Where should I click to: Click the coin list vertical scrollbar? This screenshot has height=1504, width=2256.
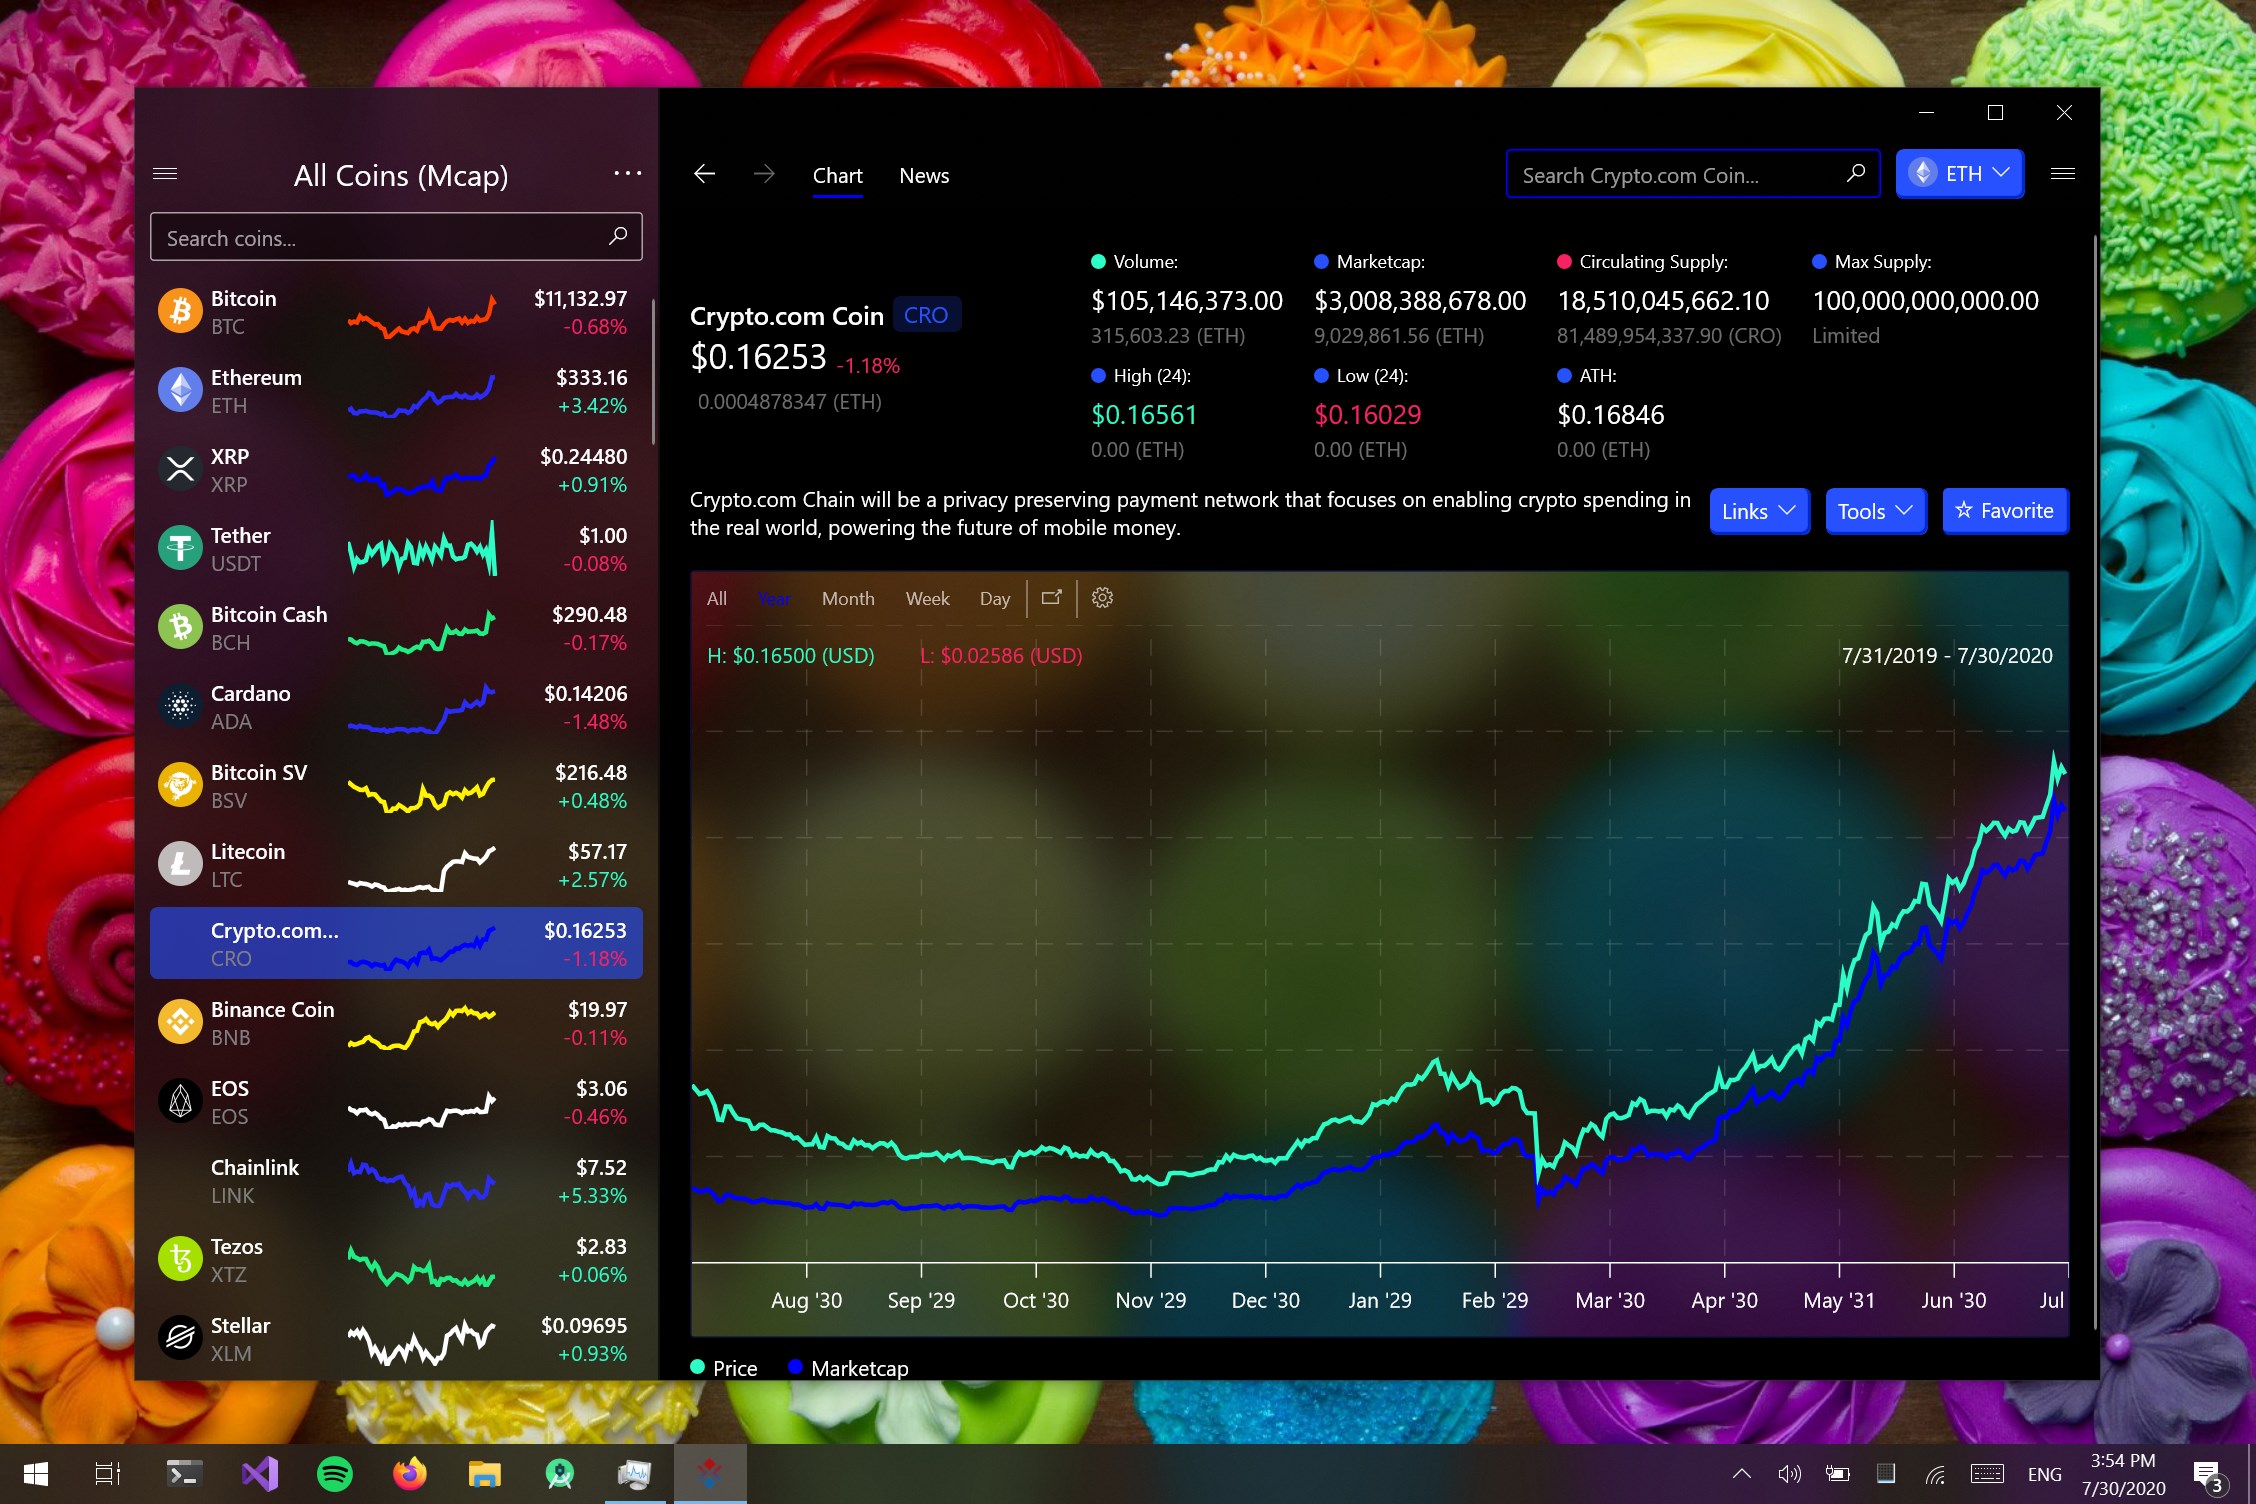653,372
